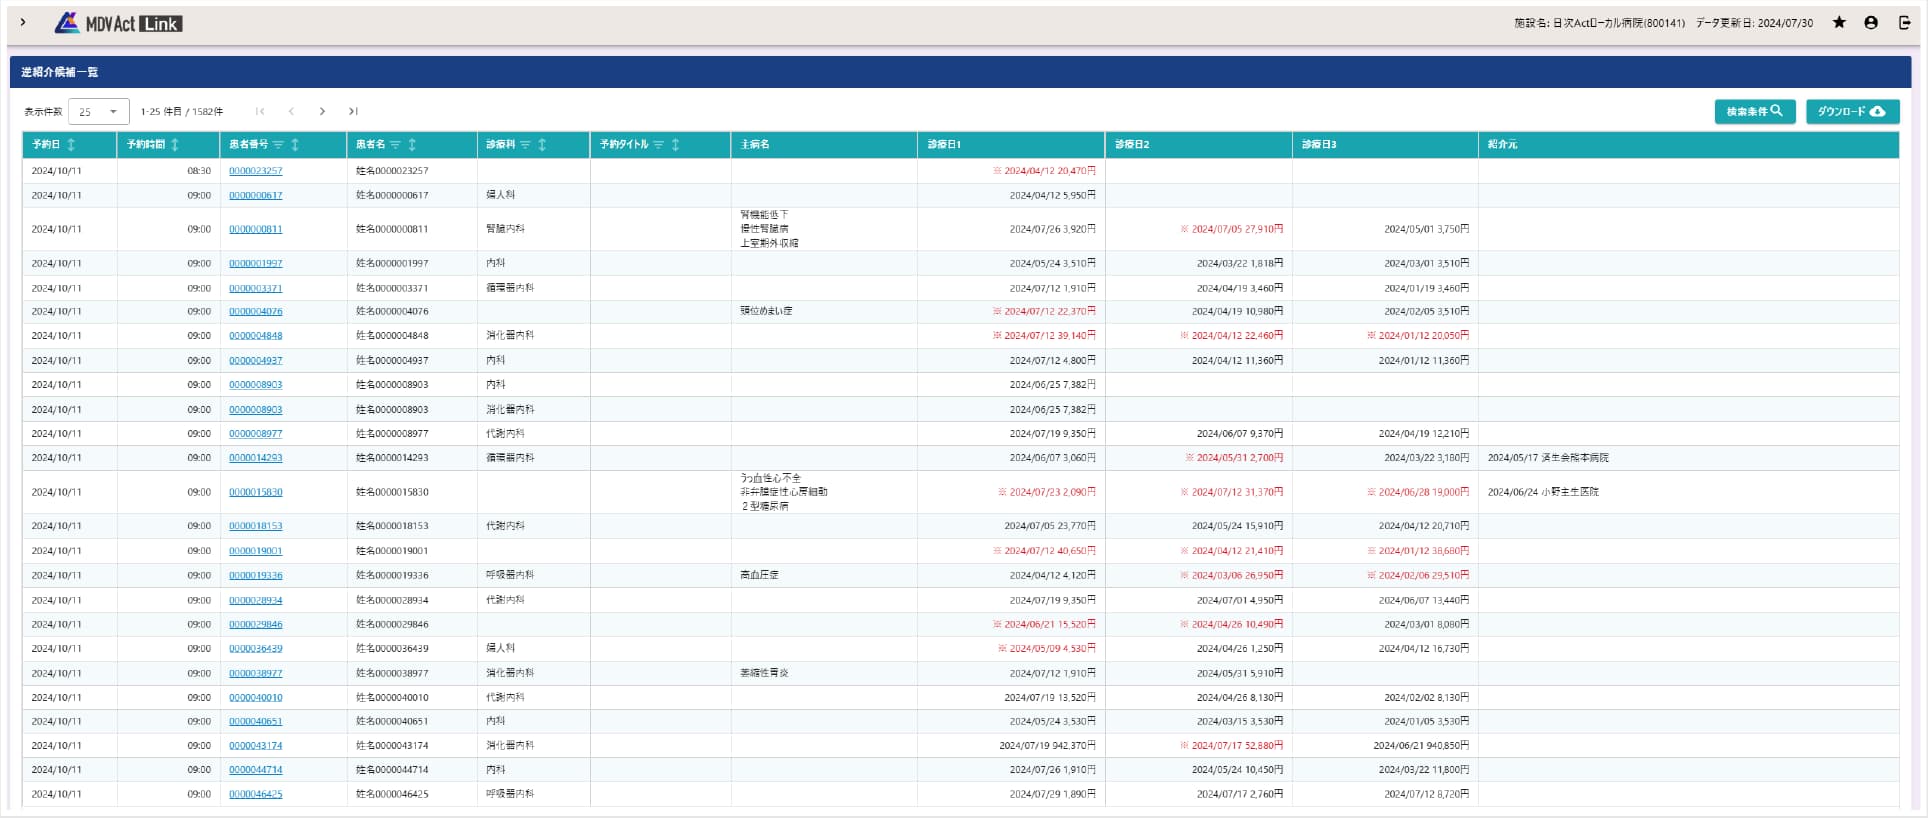Expand the sidebar with top-left chevron
The height and width of the screenshot is (818, 1928).
click(x=23, y=22)
